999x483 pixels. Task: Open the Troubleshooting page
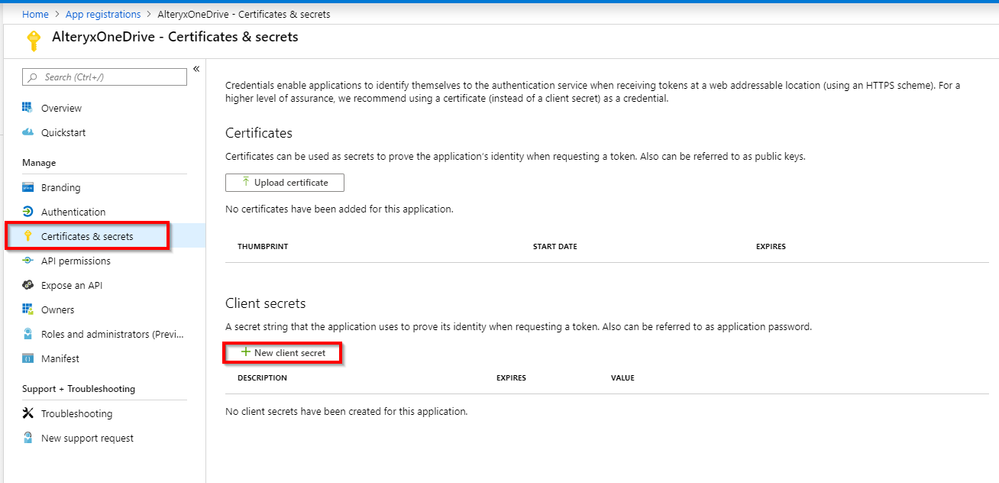(76, 414)
